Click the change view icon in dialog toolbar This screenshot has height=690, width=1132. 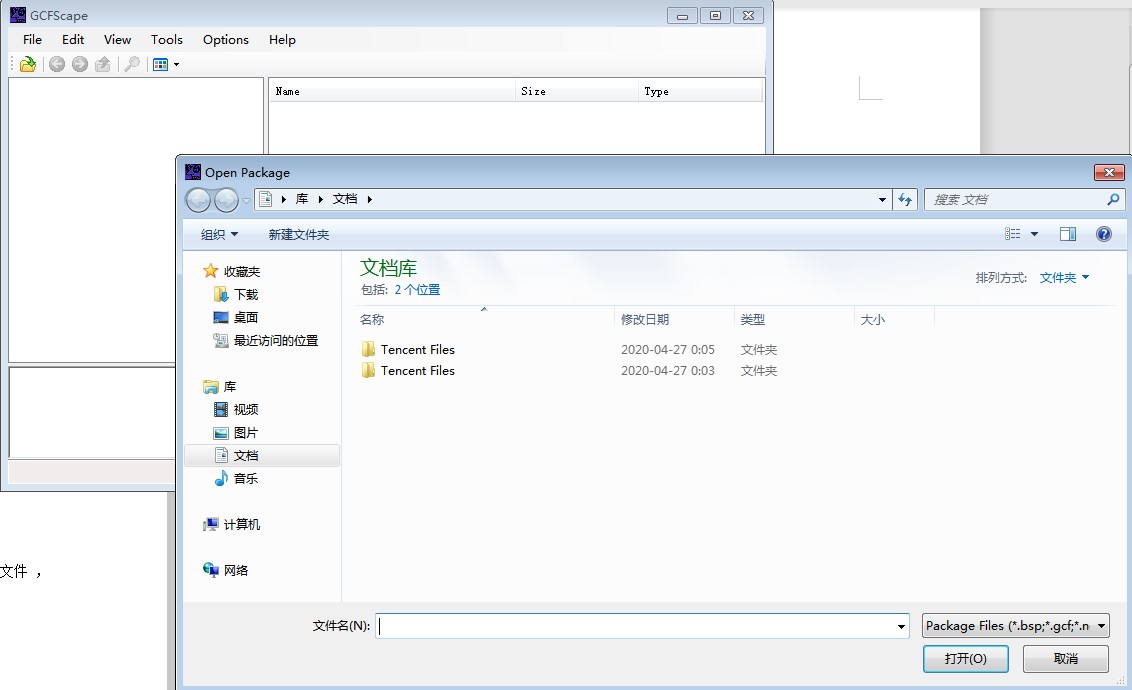pyautogui.click(x=1013, y=234)
